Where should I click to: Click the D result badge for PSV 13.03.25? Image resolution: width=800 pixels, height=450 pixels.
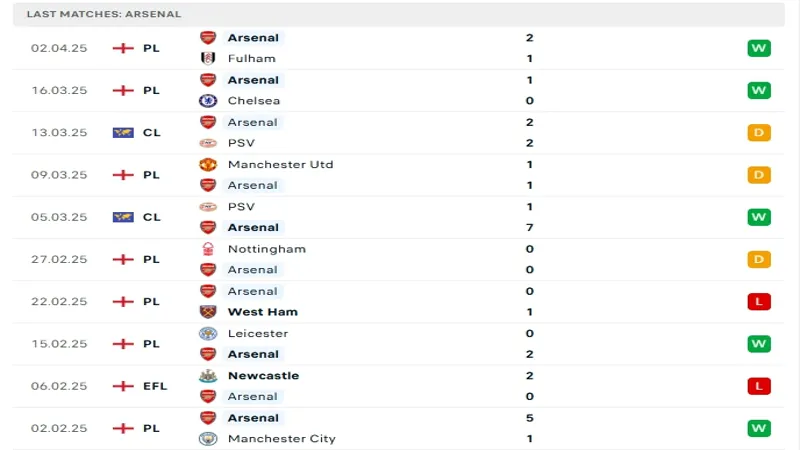point(759,133)
